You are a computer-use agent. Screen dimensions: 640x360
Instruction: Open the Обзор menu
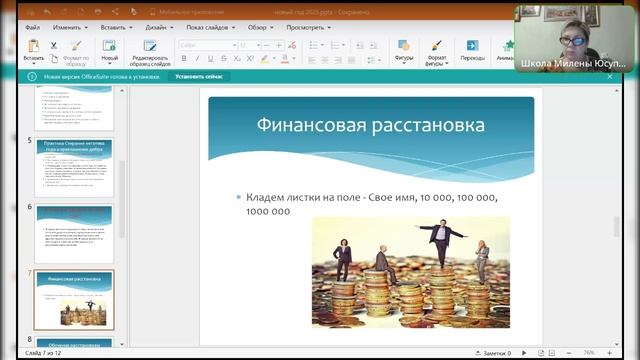coord(260,27)
